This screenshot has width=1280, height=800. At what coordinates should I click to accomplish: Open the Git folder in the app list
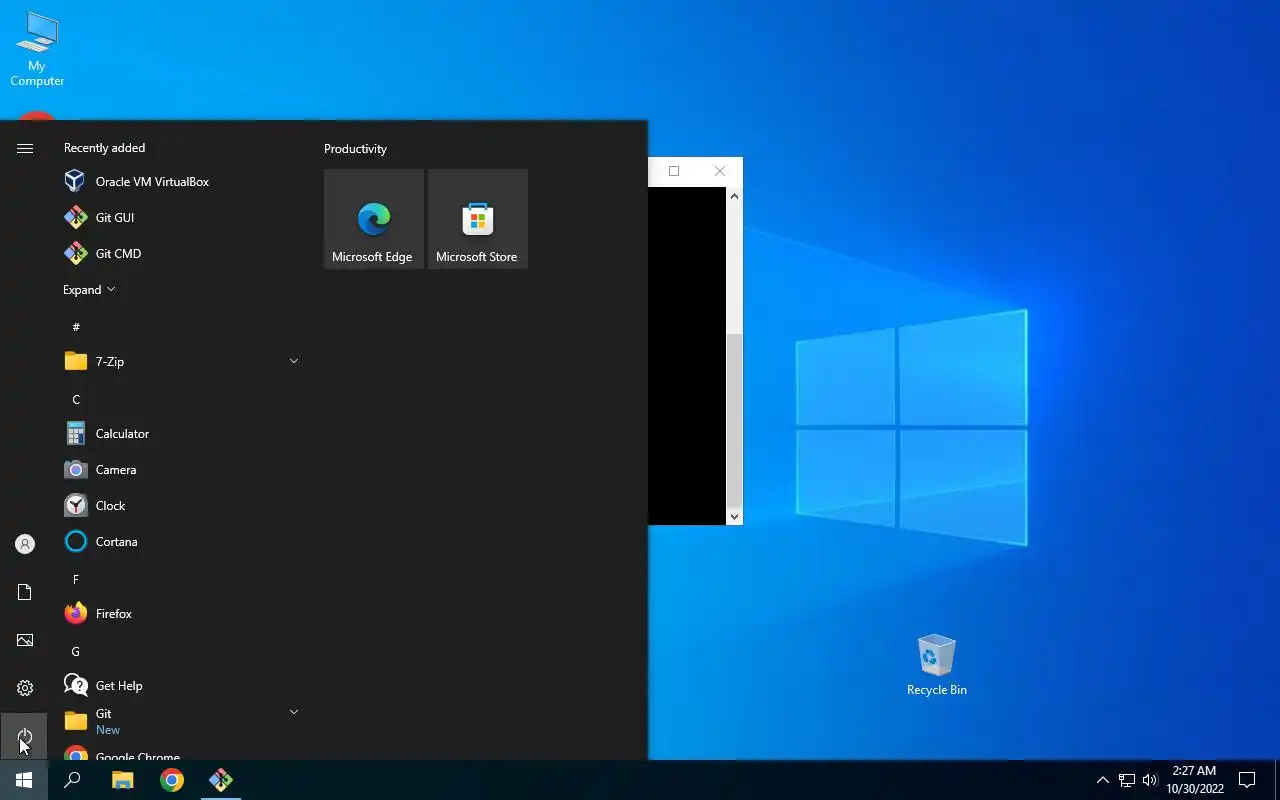click(x=180, y=721)
